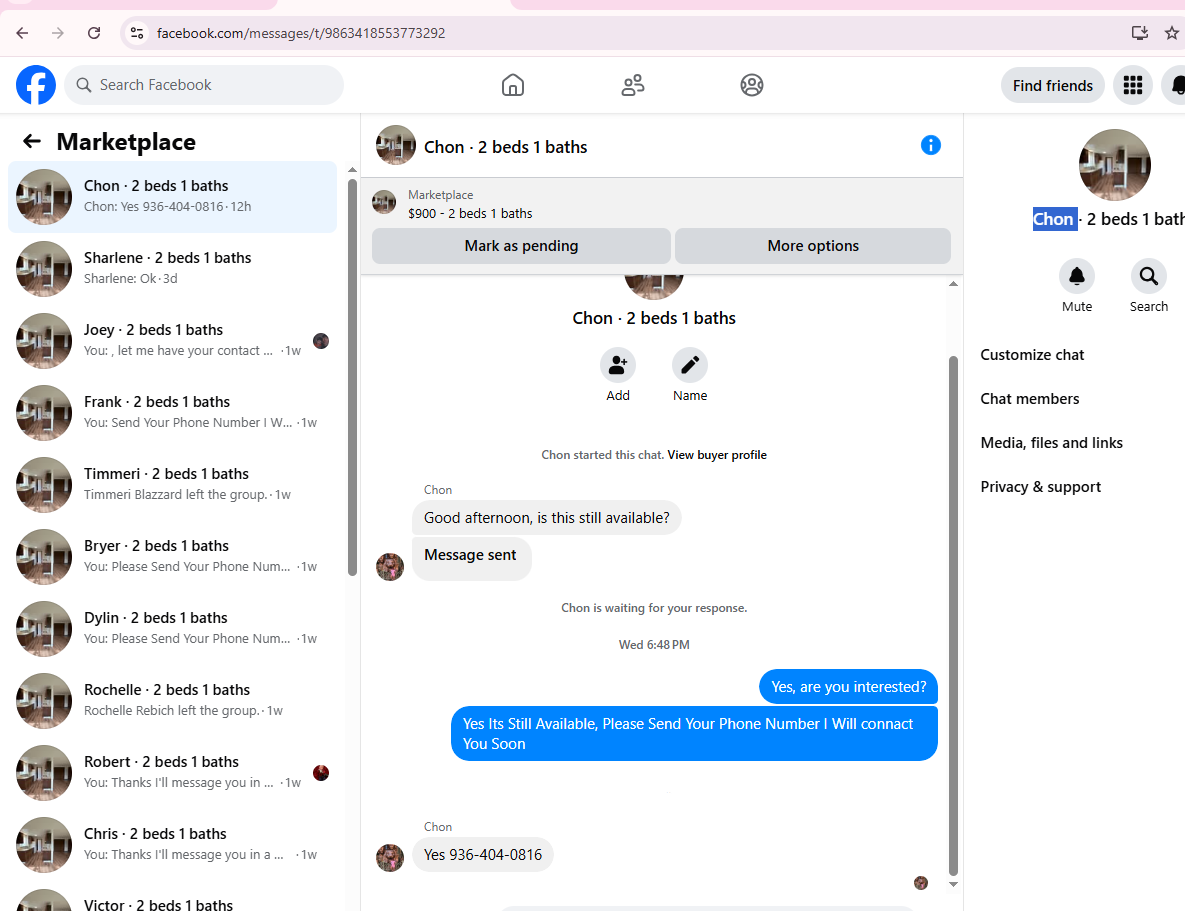Open Bryer conversation
1185x911 pixels.
172,556
